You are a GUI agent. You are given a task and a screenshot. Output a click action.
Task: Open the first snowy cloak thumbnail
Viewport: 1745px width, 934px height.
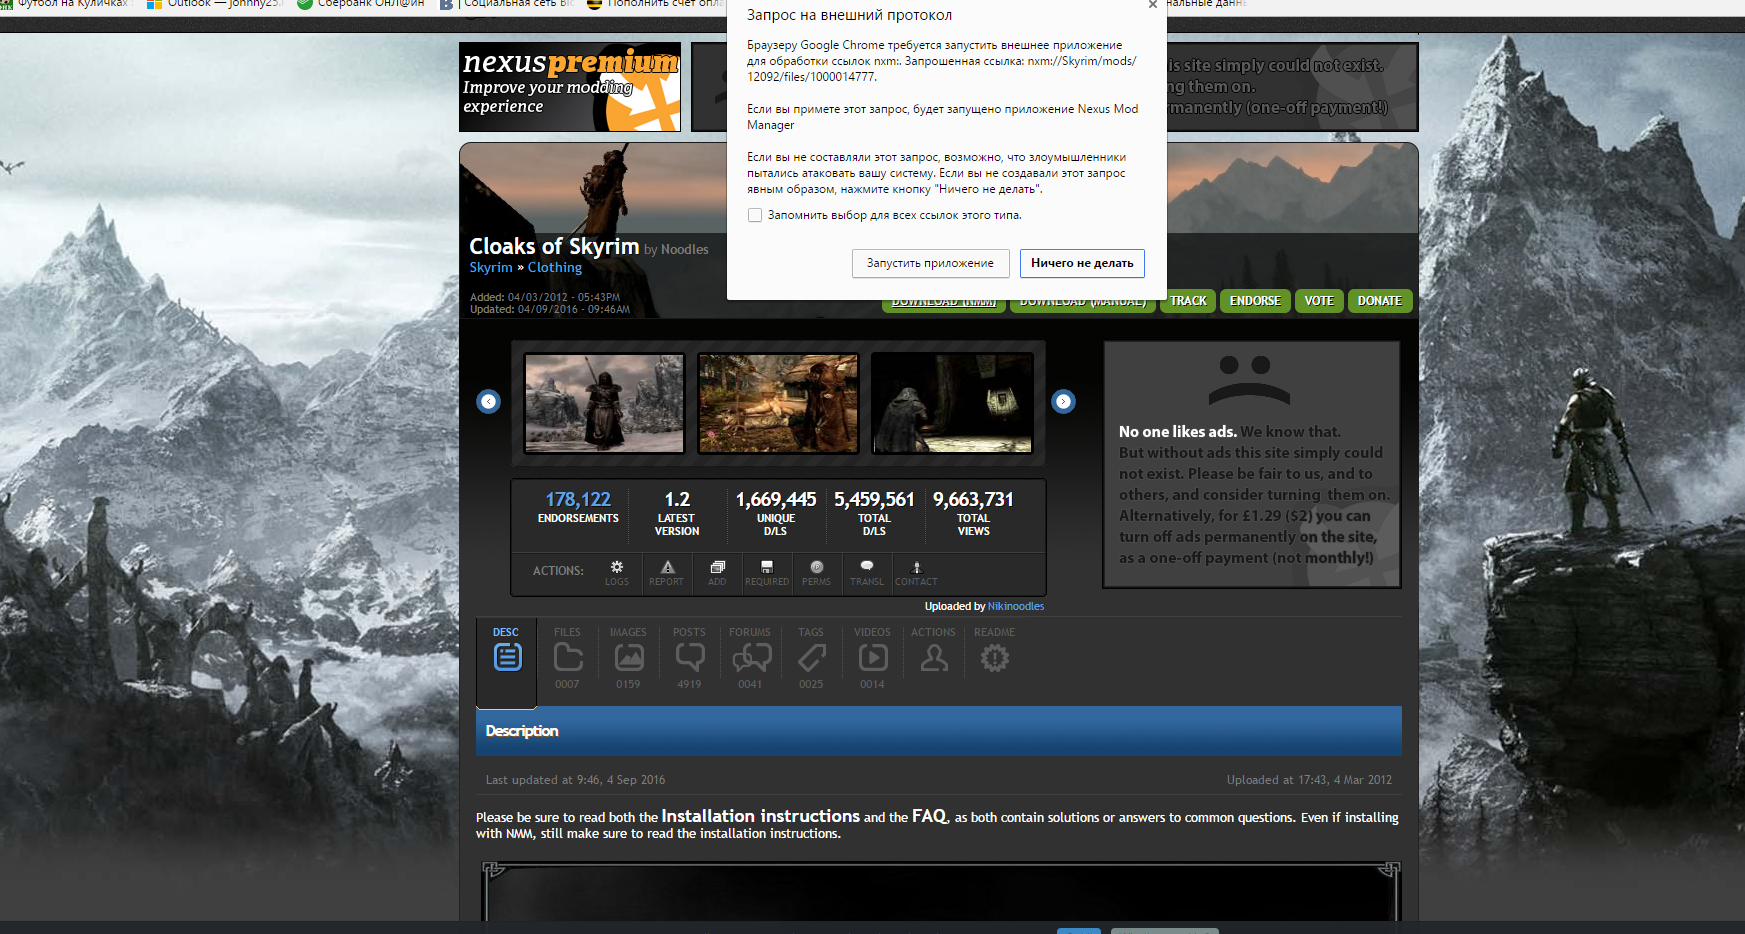pos(604,403)
